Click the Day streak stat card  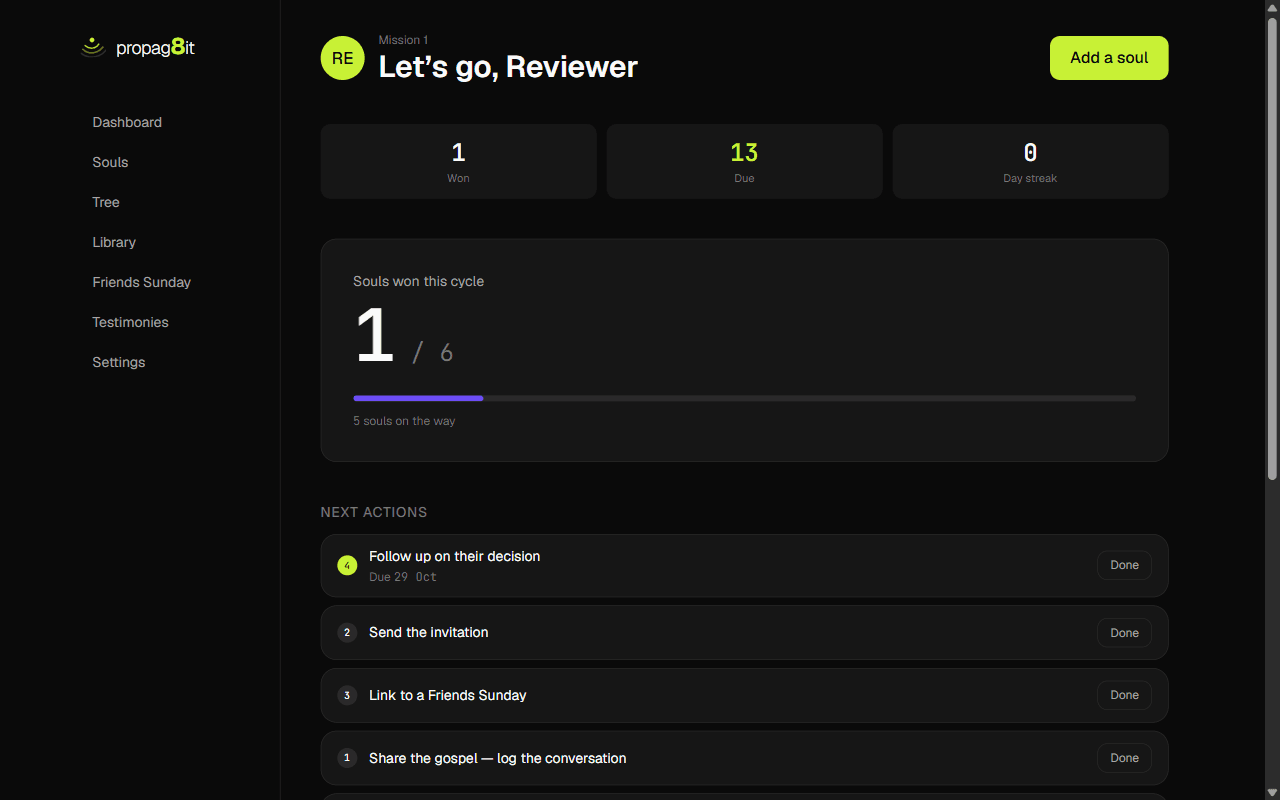click(x=1030, y=161)
